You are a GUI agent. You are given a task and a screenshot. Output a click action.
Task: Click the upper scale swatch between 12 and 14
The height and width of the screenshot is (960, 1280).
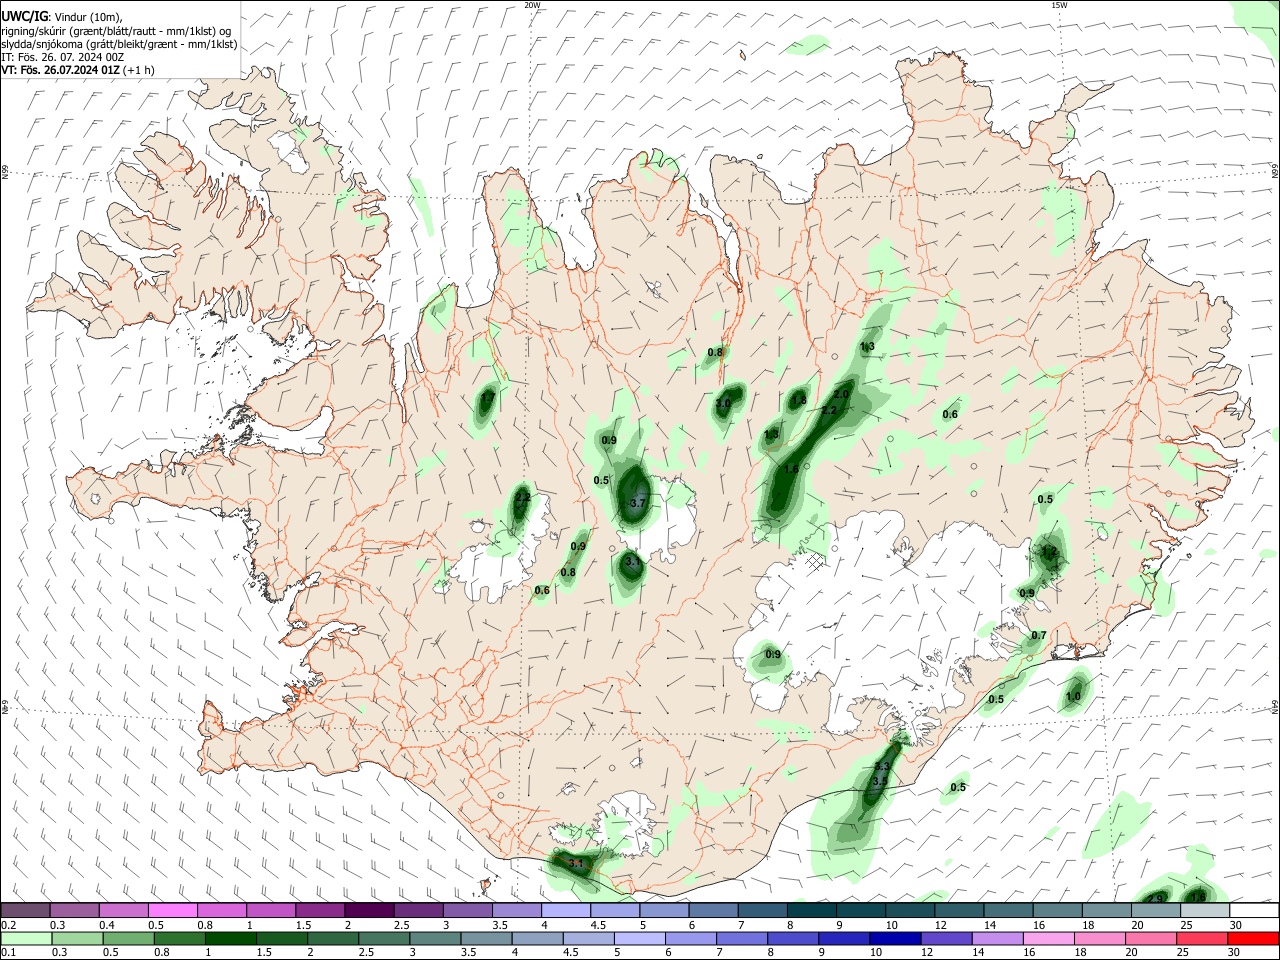958,910
